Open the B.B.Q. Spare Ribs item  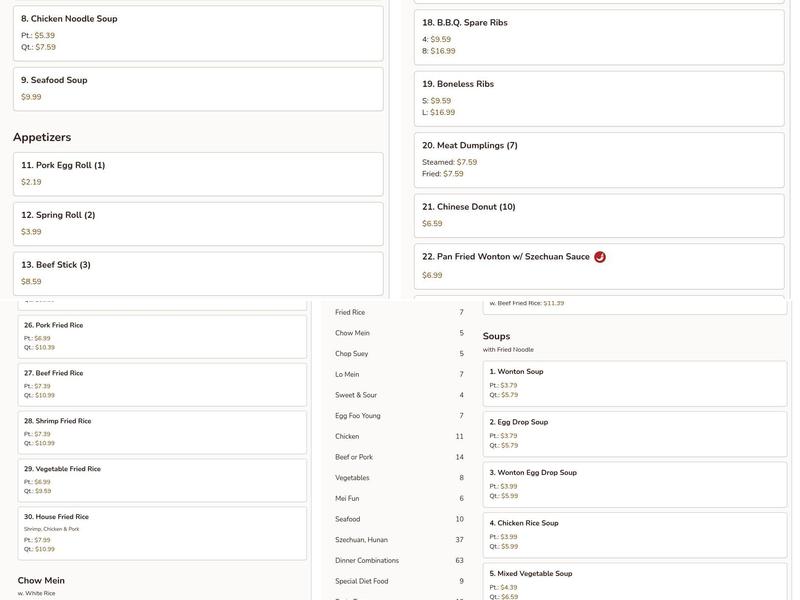tap(599, 37)
